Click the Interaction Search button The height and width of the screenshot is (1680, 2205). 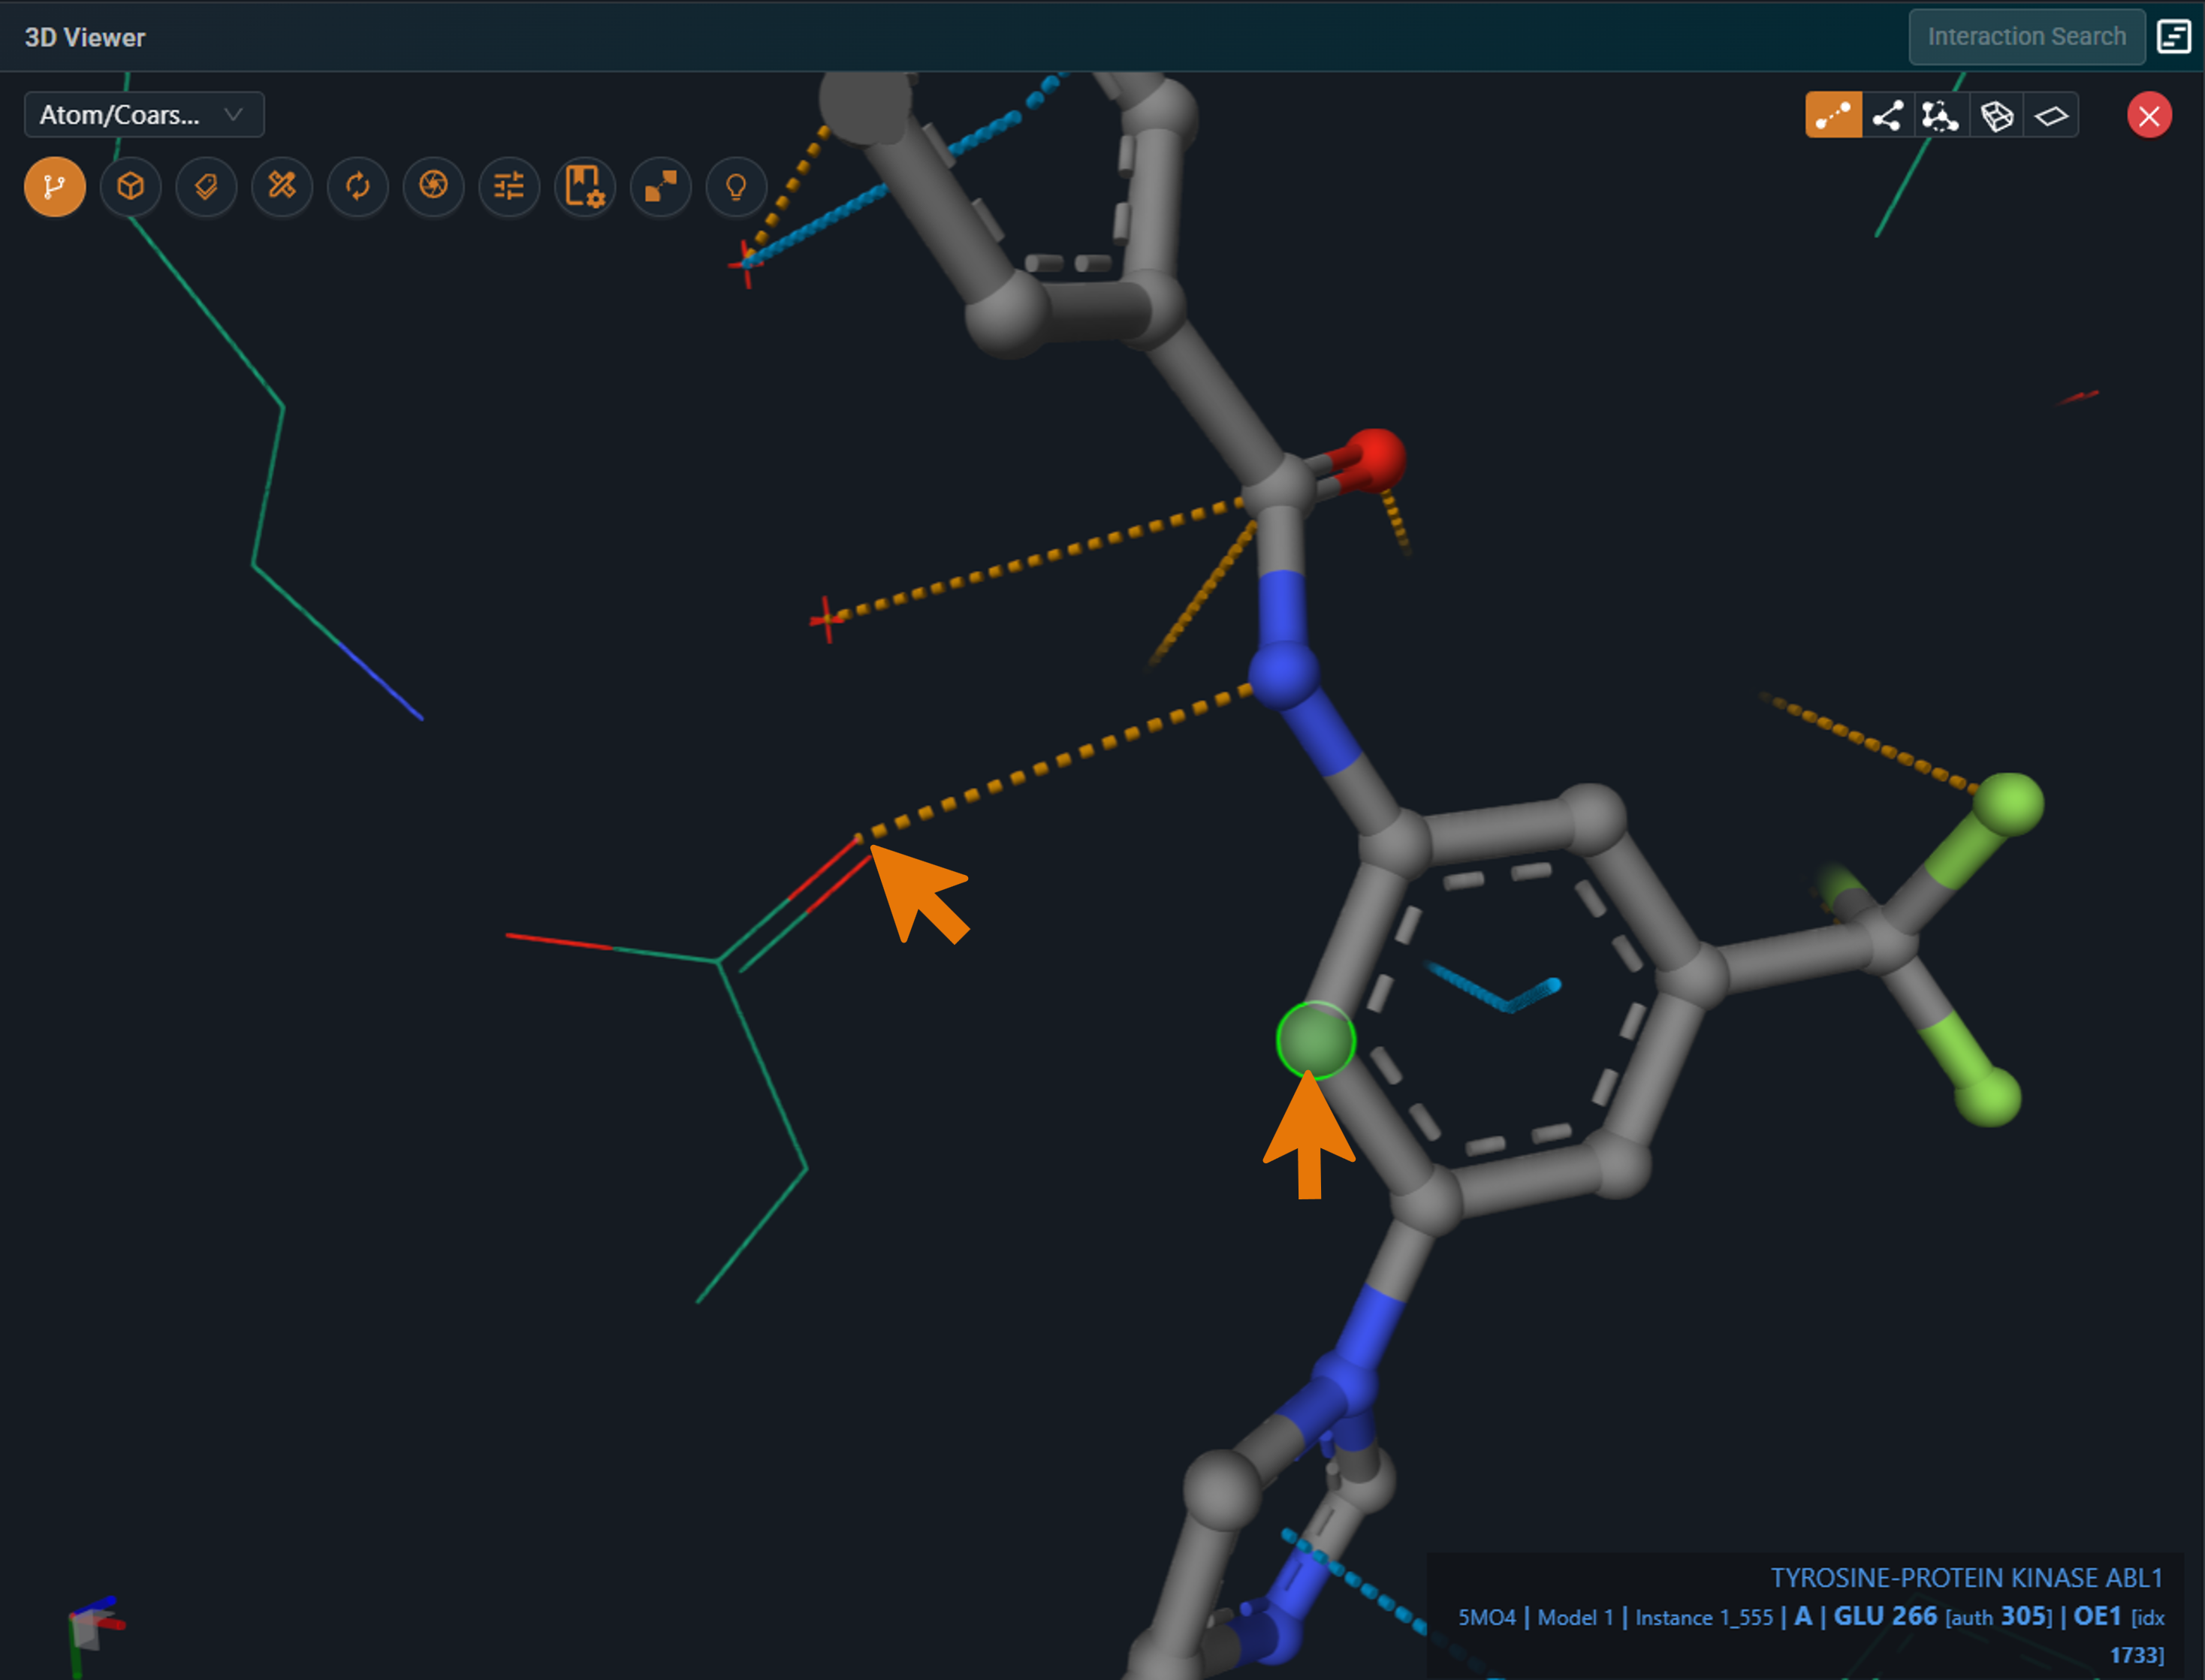pos(2026,37)
